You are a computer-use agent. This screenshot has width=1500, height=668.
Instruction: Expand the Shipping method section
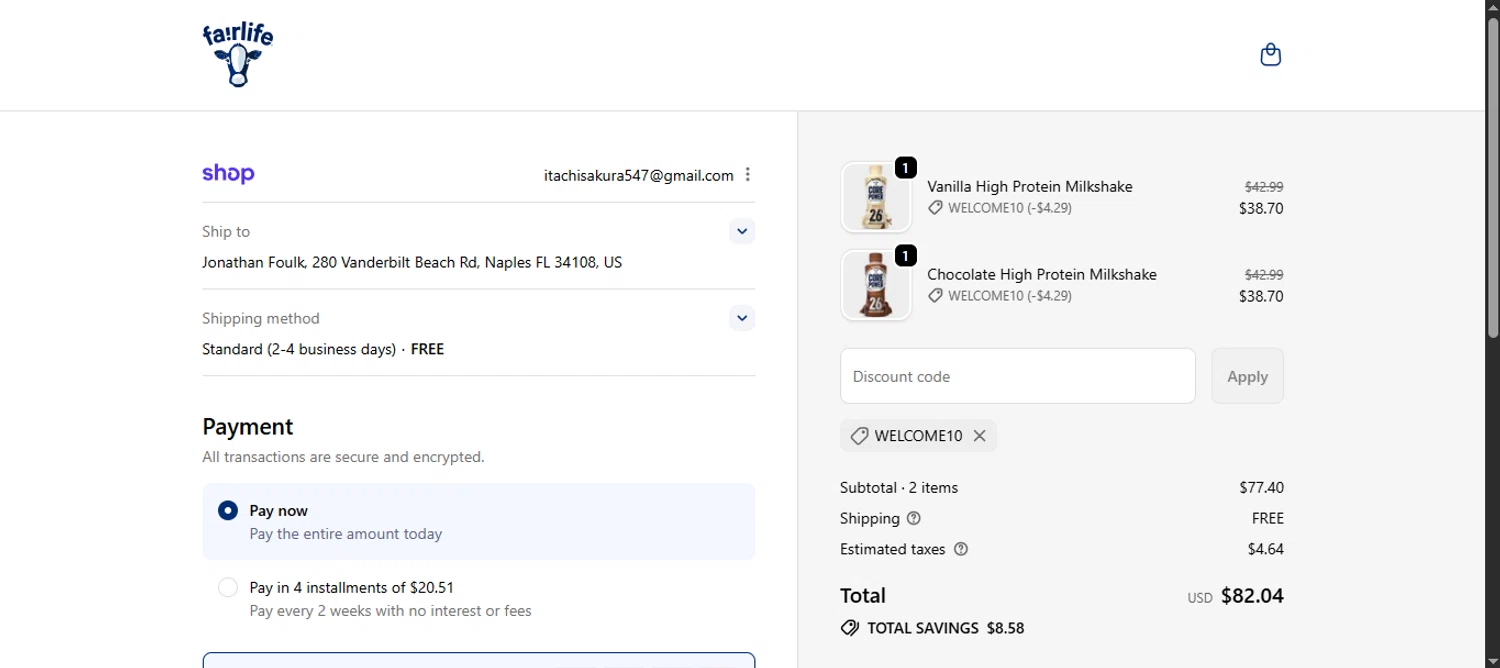[742, 318]
